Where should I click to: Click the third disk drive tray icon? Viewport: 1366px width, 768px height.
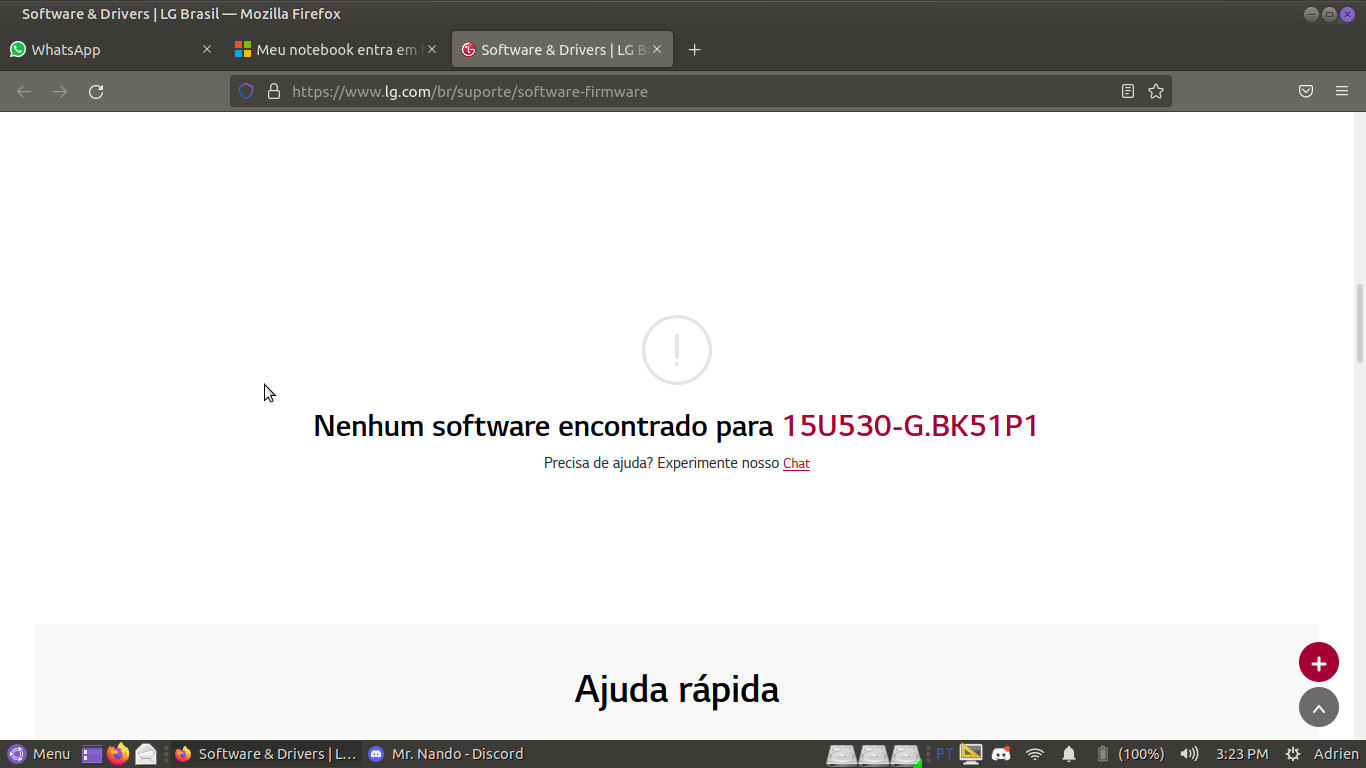pyautogui.click(x=906, y=754)
